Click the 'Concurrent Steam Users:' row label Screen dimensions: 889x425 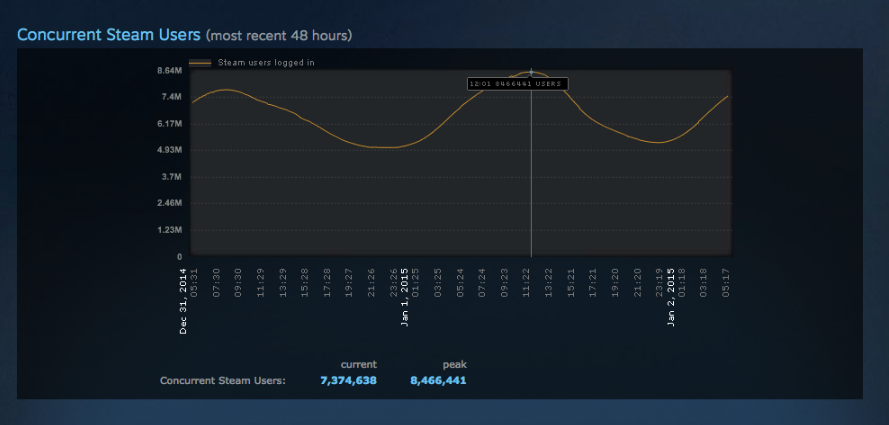[223, 380]
